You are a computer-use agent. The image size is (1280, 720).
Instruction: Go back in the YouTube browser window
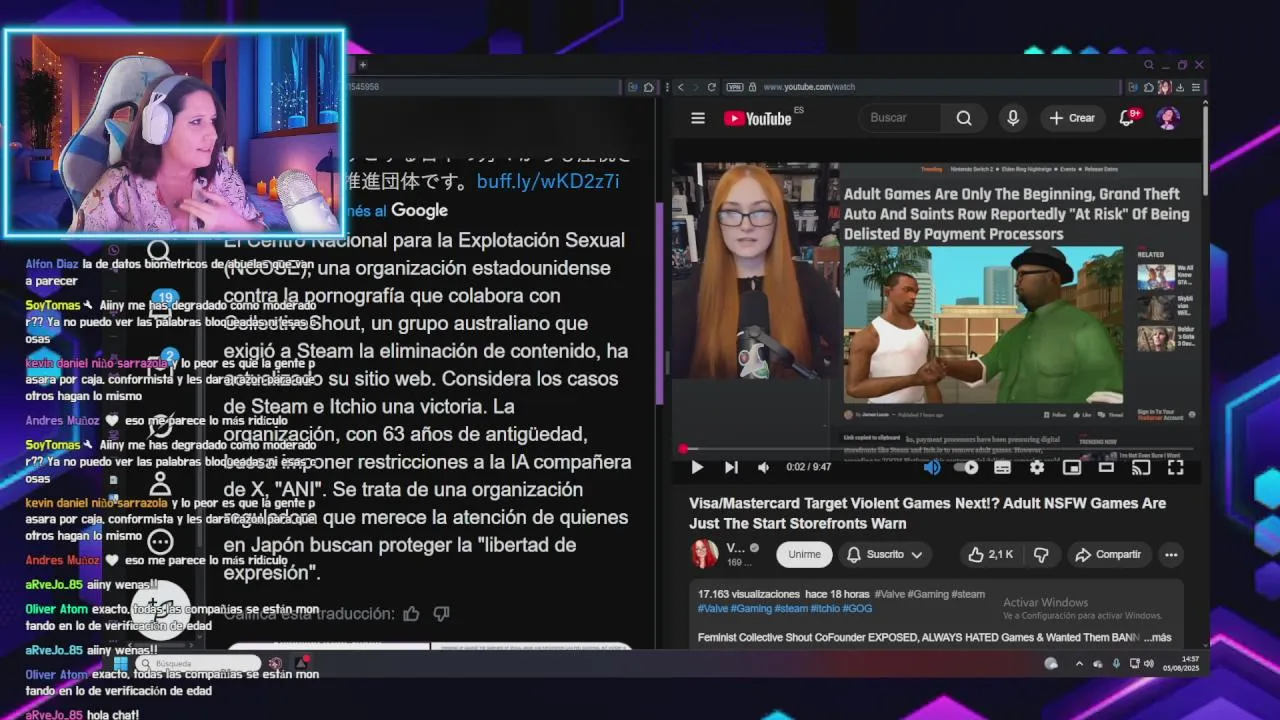tap(681, 87)
